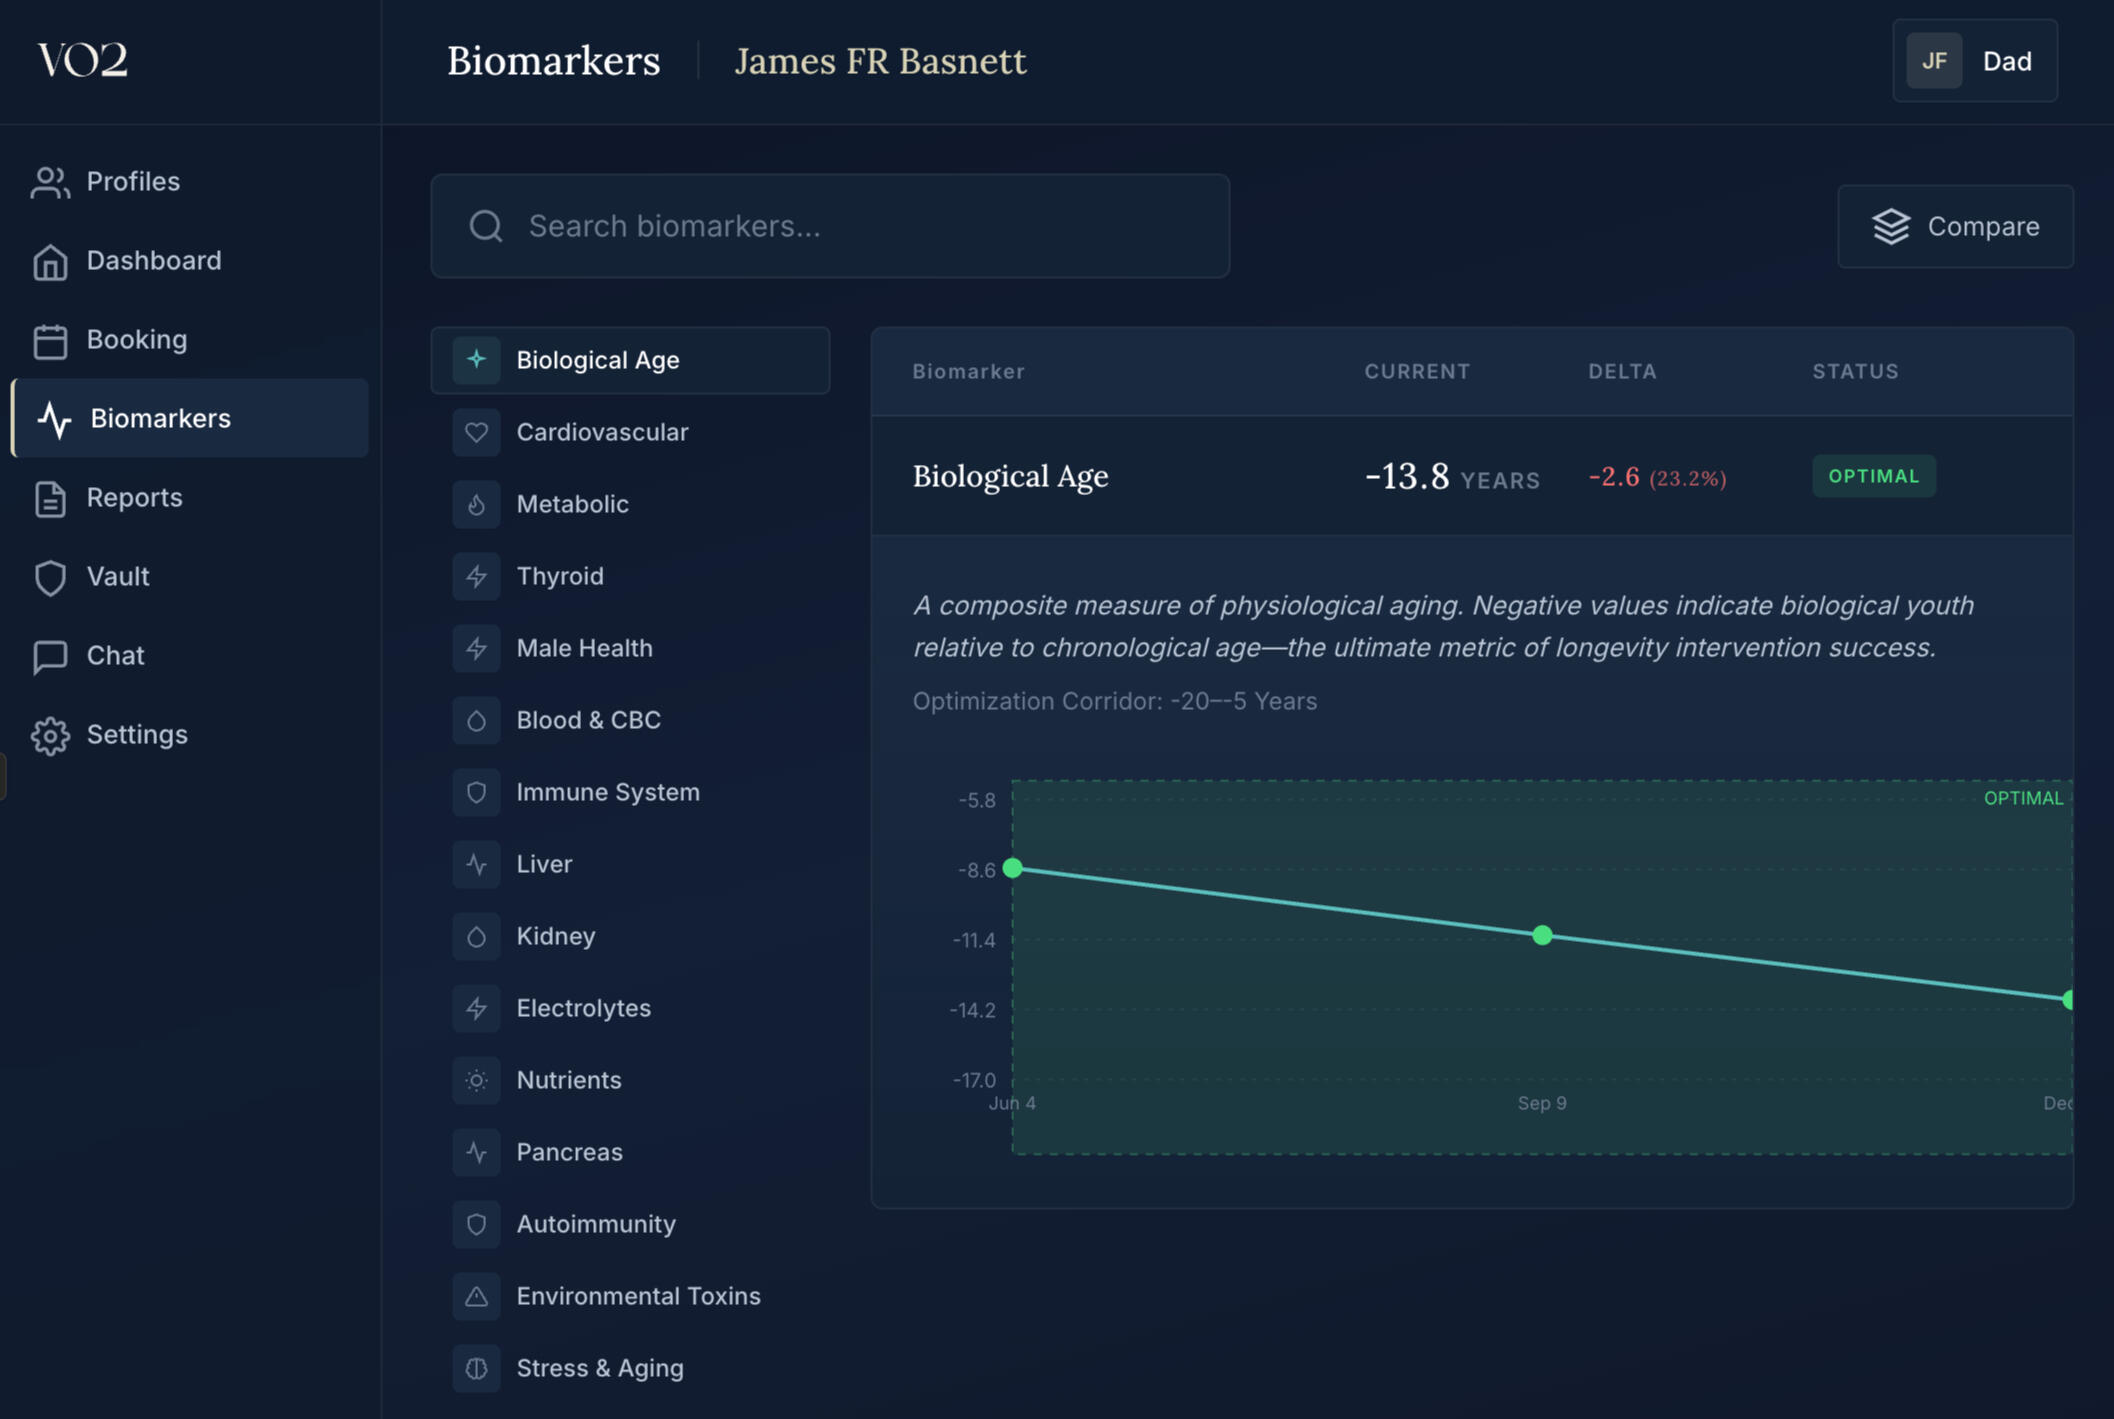Click the Search biomarkers field
2114x1419 pixels.
830,226
